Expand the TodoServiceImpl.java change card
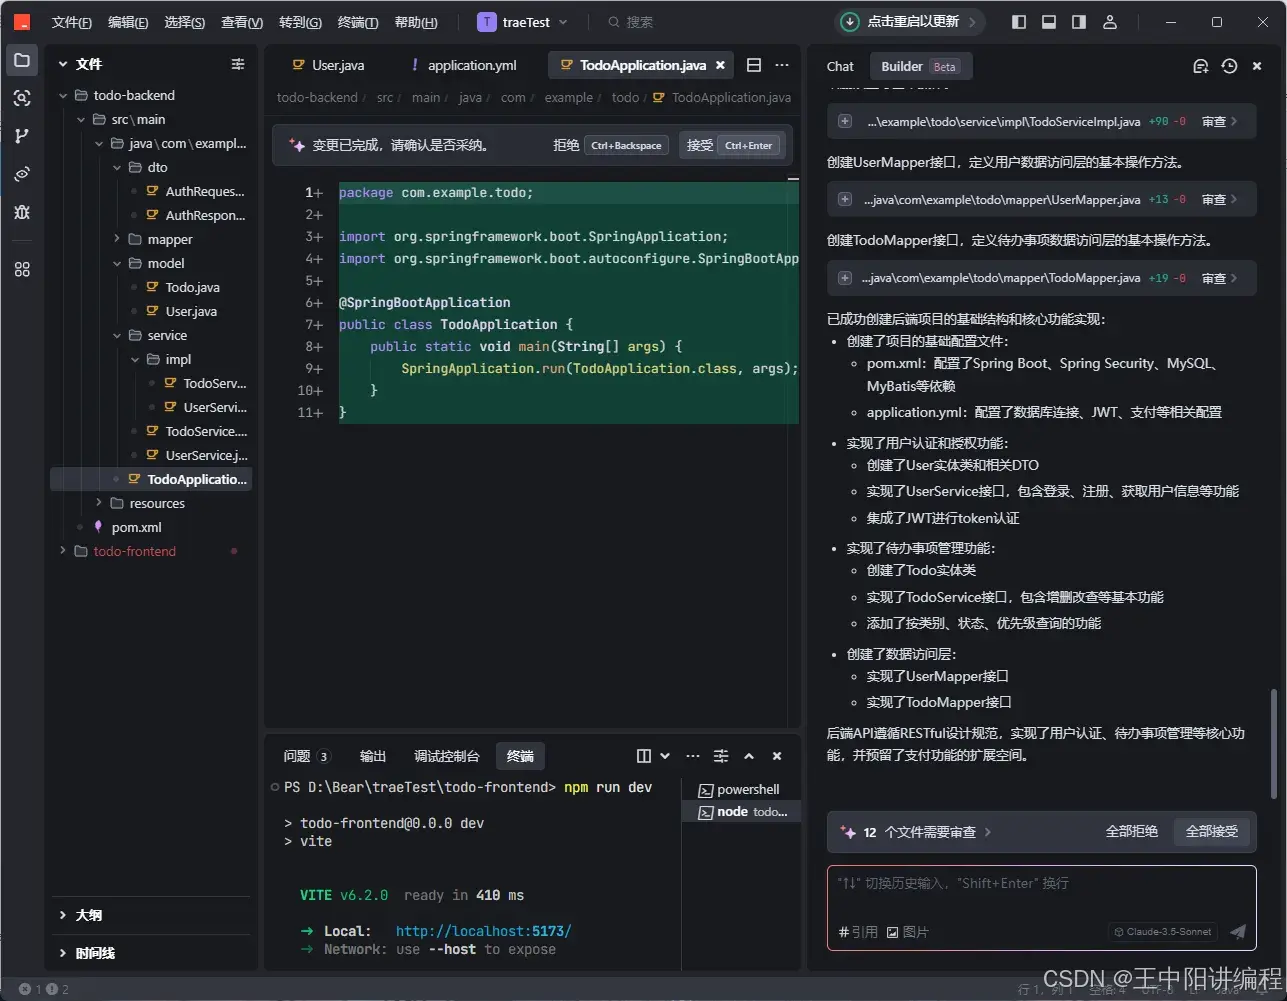This screenshot has width=1287, height=1001. (845, 121)
